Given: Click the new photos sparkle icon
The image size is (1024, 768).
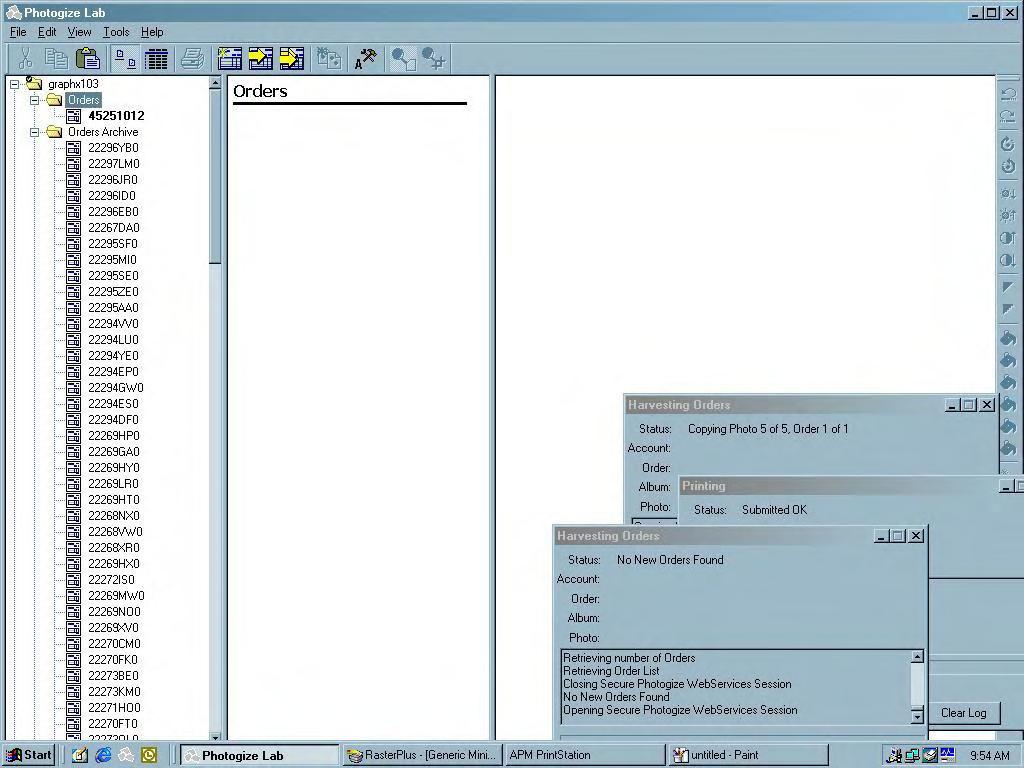Looking at the screenshot, I should coord(329,59).
